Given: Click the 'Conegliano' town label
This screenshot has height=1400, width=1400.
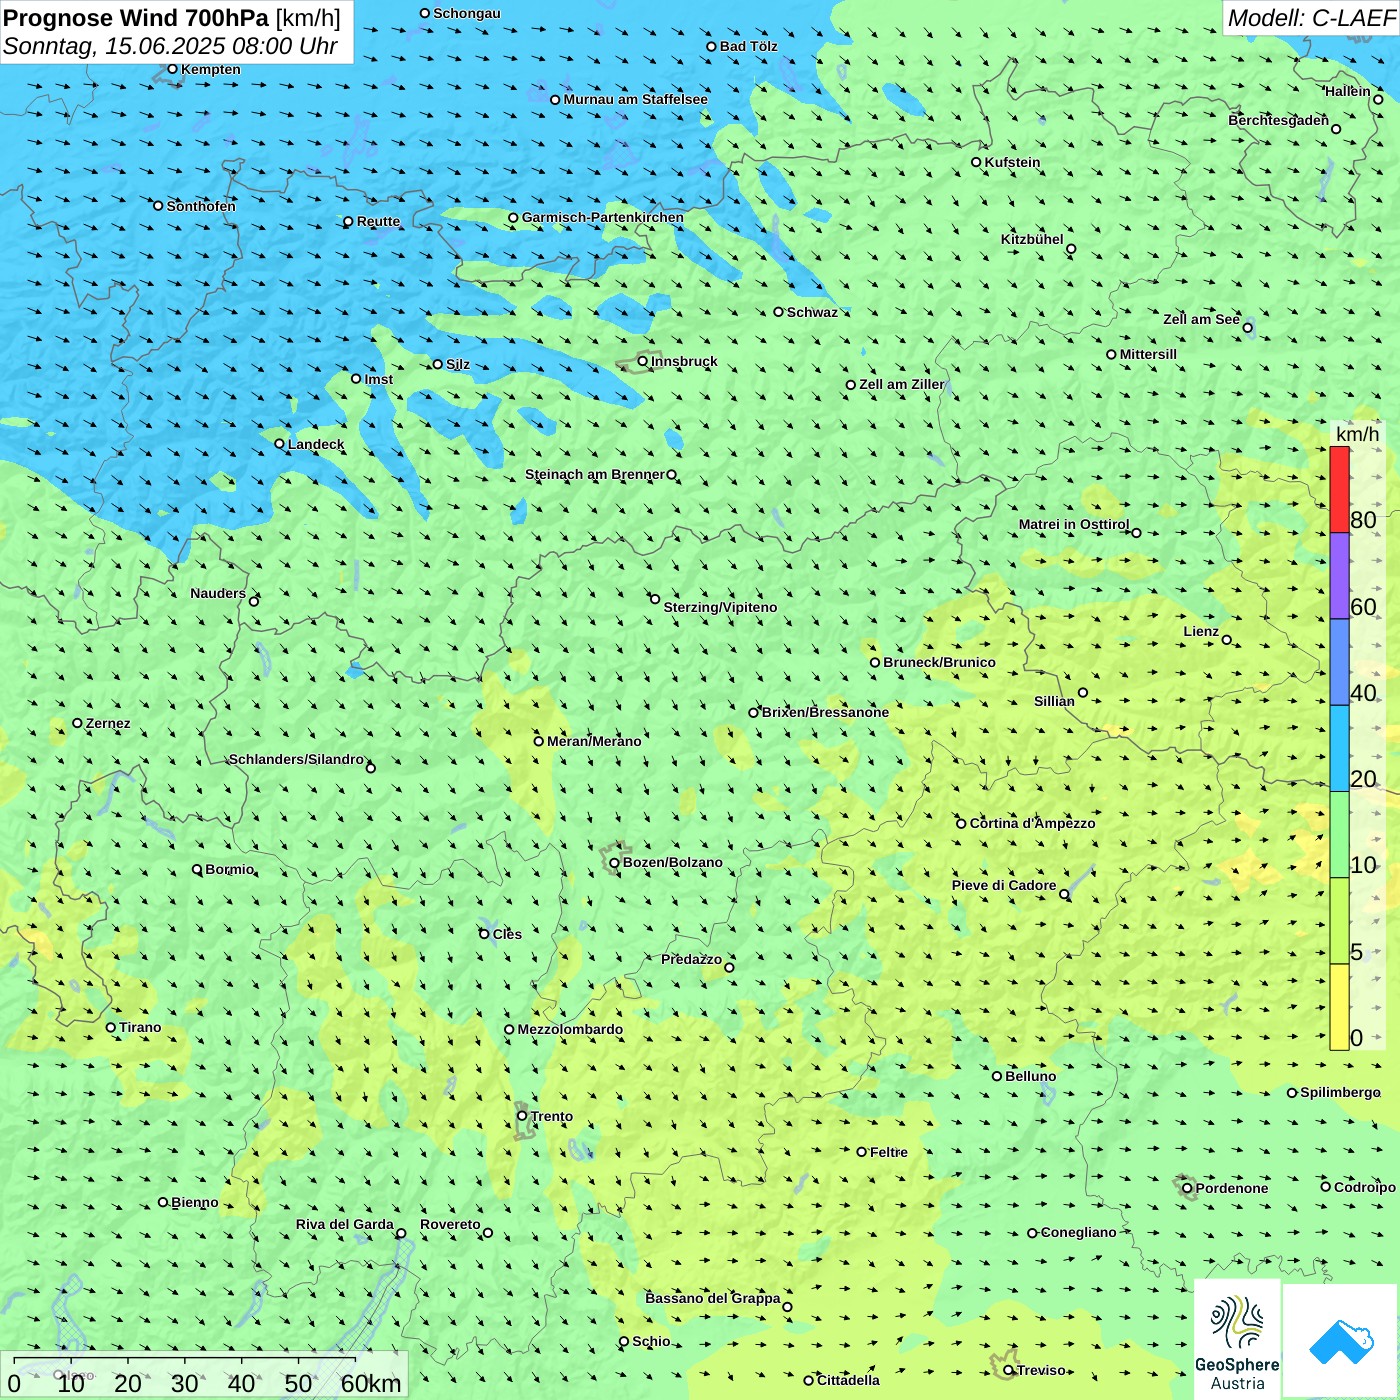Looking at the screenshot, I should [x=1078, y=1232].
